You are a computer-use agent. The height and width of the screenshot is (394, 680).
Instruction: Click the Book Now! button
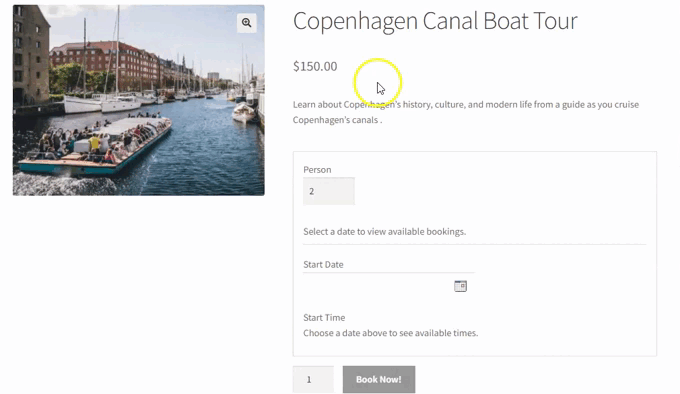click(379, 380)
